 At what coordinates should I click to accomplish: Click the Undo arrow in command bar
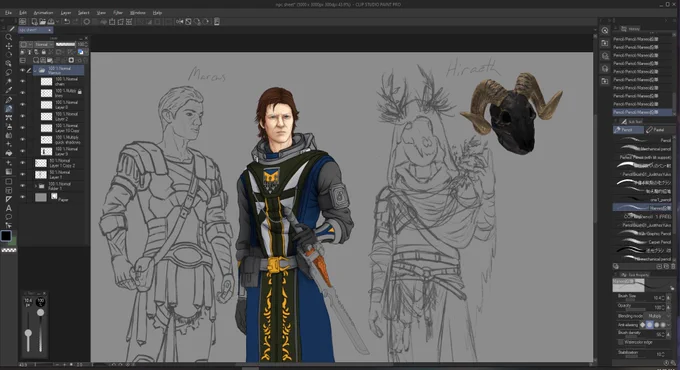pyautogui.click(x=67, y=22)
